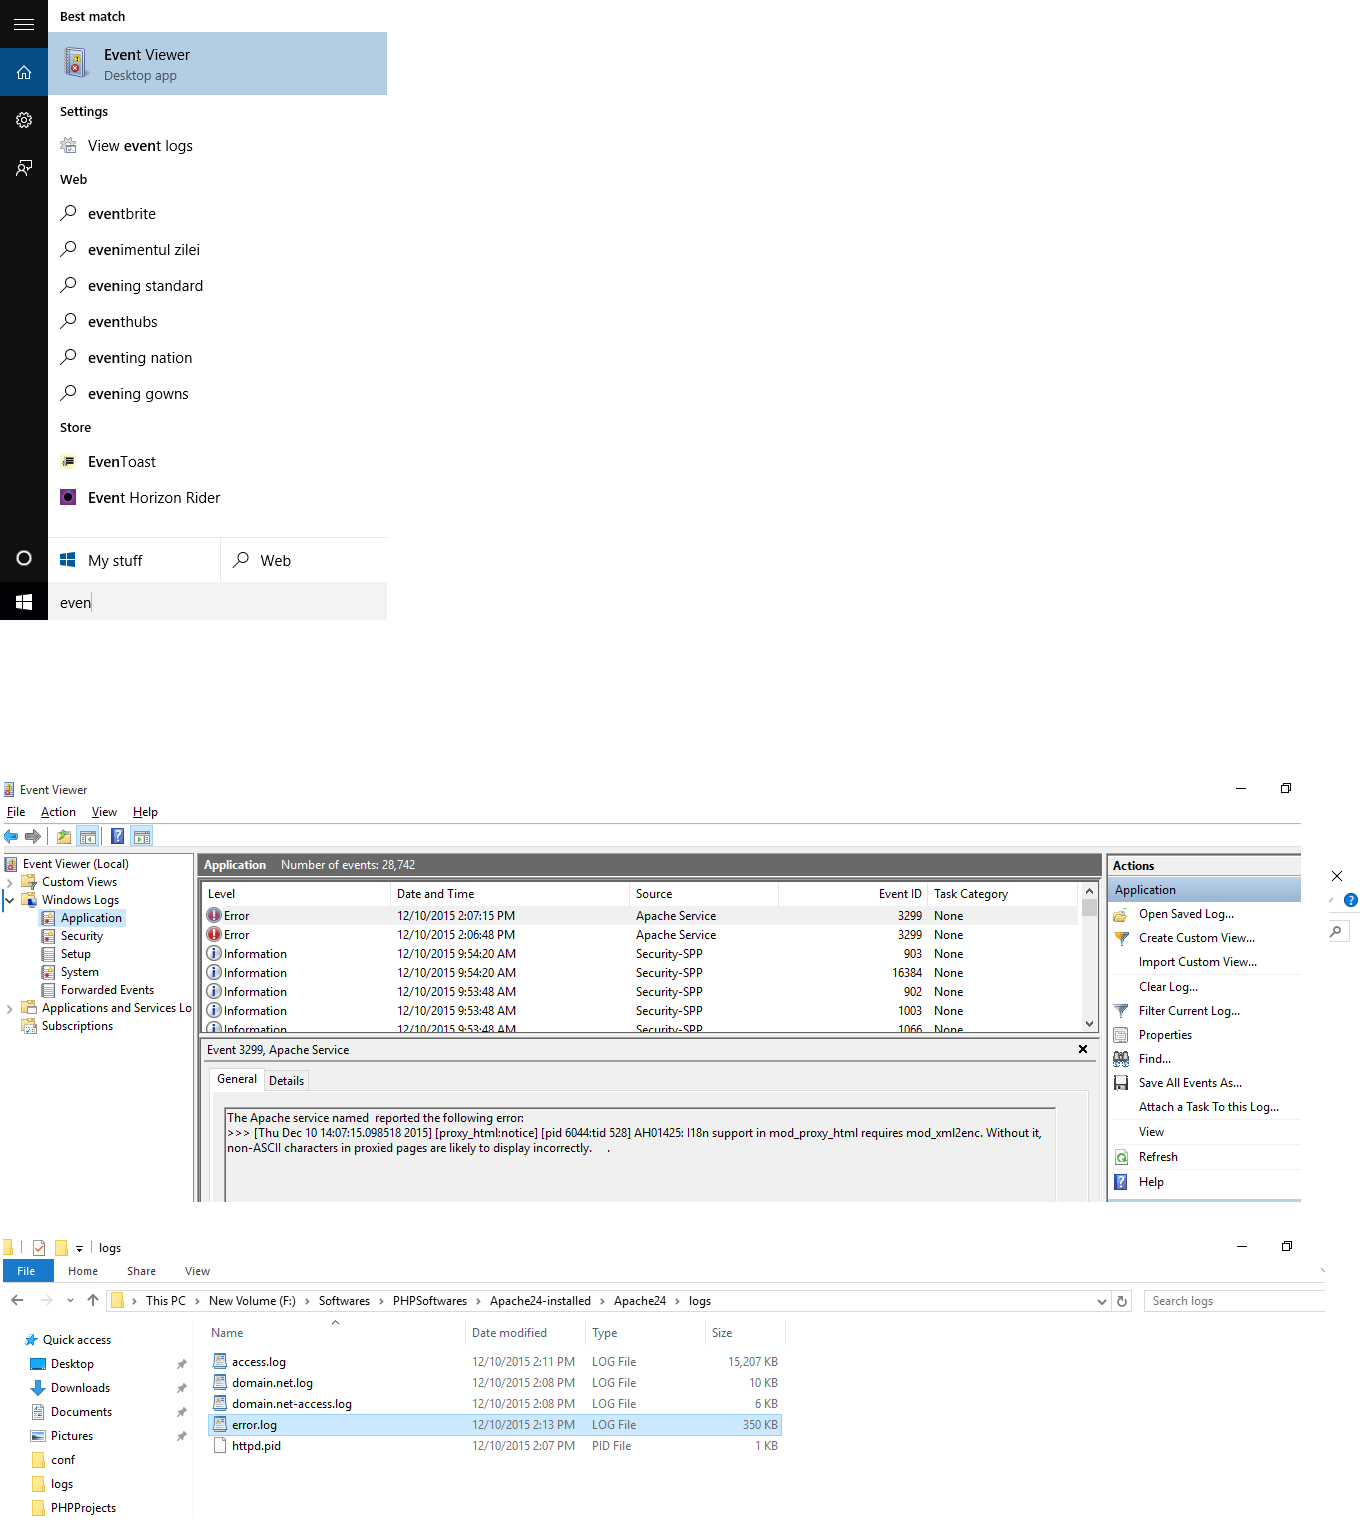Click Clear Log in the Actions pane
Image resolution: width=1360 pixels, height=1527 pixels.
pyautogui.click(x=1168, y=986)
